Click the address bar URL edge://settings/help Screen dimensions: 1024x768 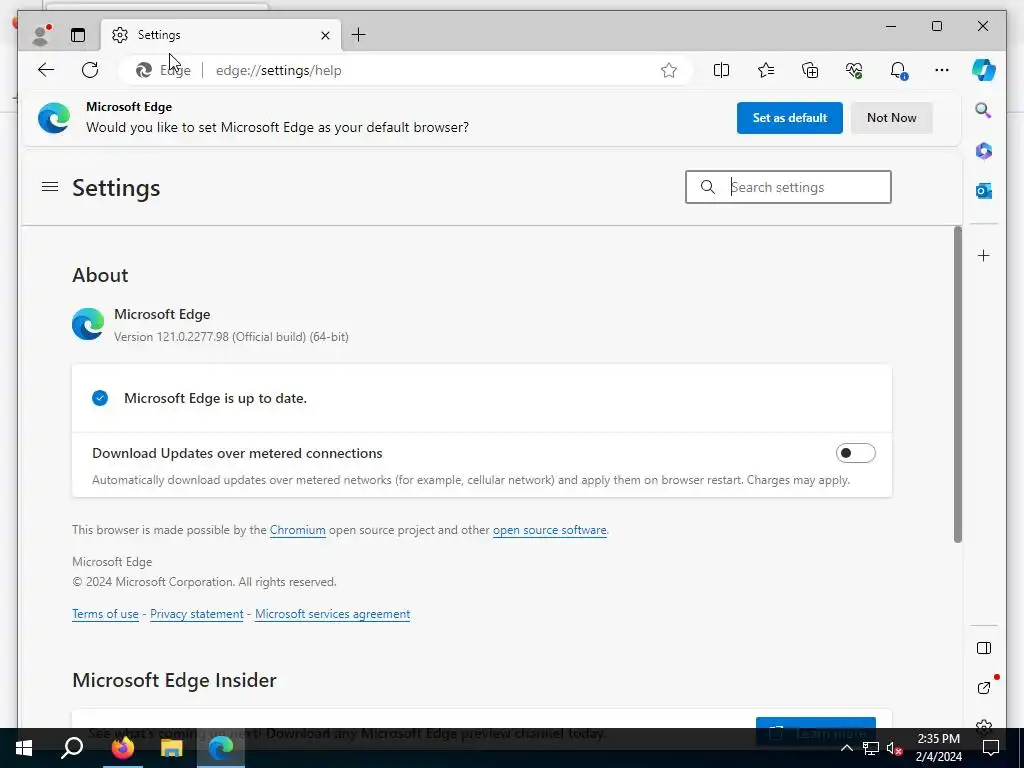point(279,71)
